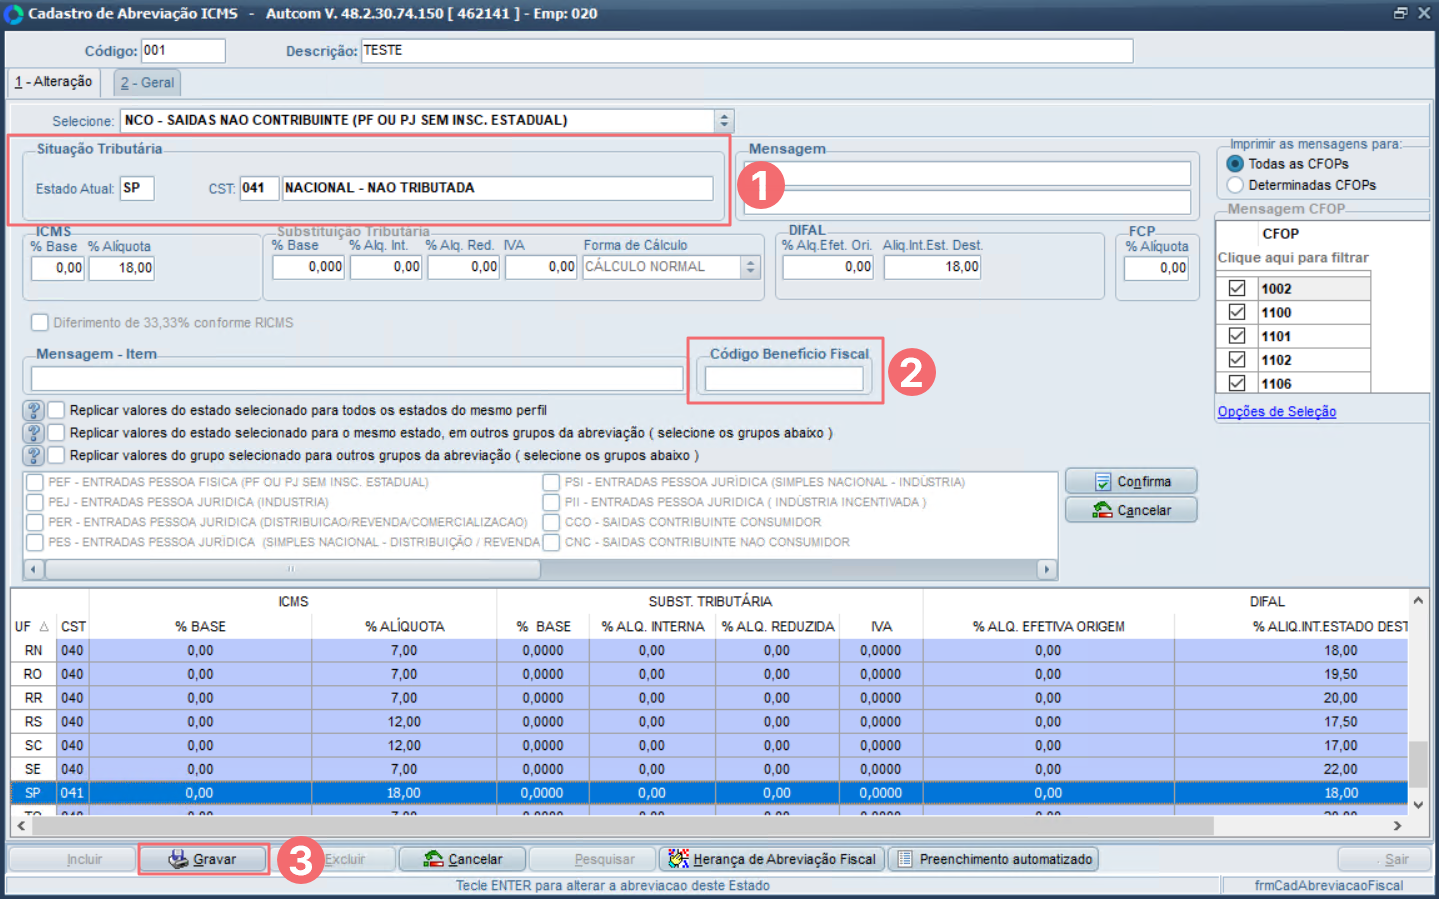Click the Confirma checkmark icon

pos(1102,482)
